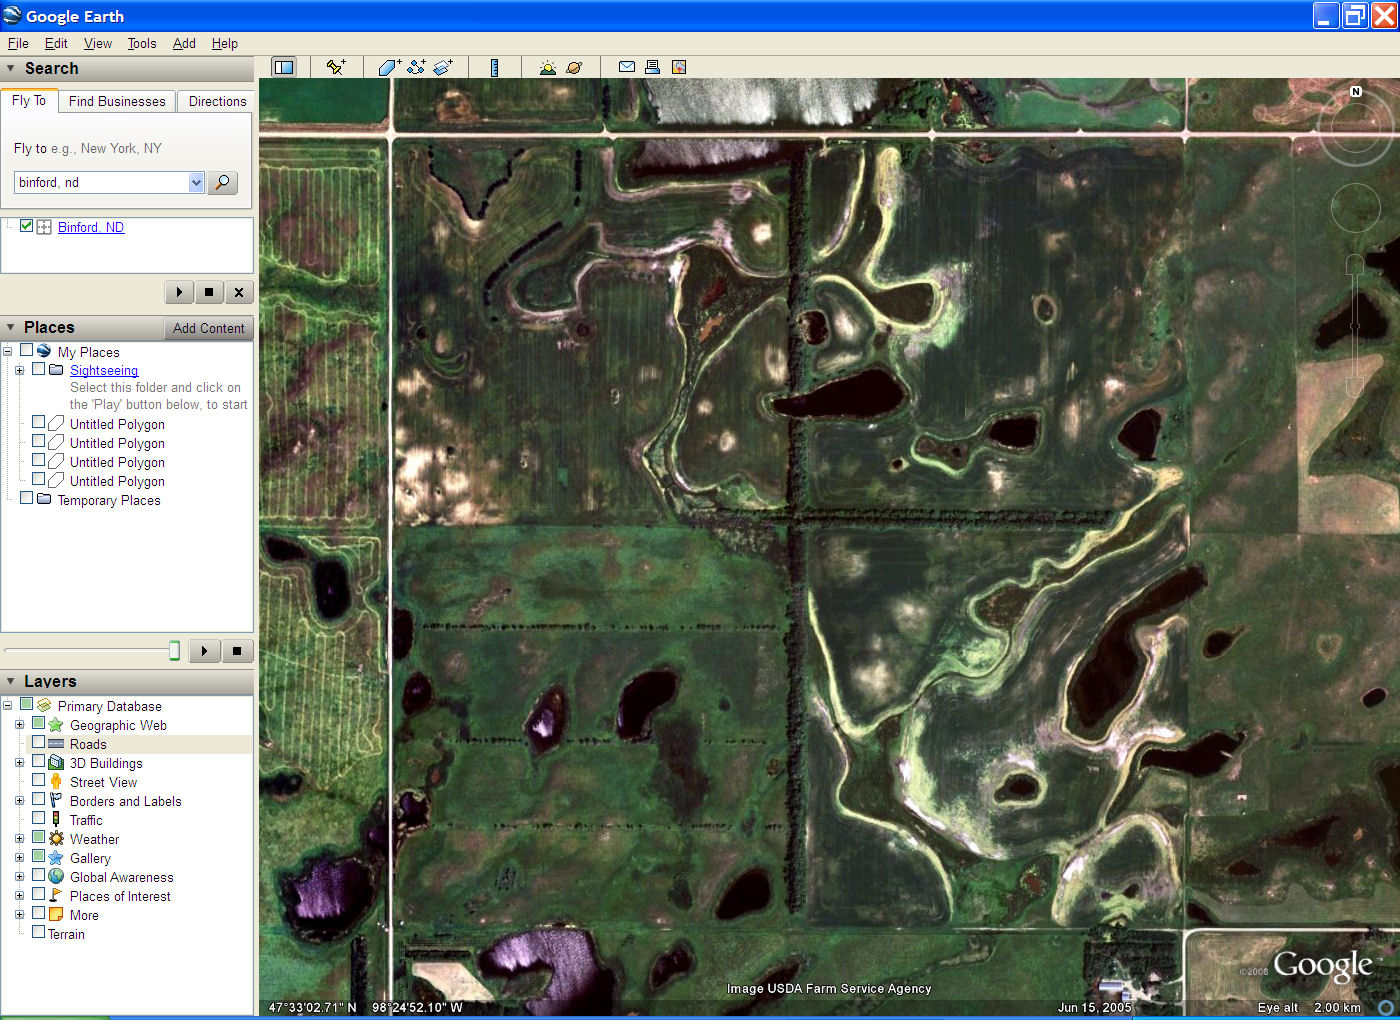1400x1020 pixels.
Task: Open the Sightseeing link
Action: coord(104,370)
